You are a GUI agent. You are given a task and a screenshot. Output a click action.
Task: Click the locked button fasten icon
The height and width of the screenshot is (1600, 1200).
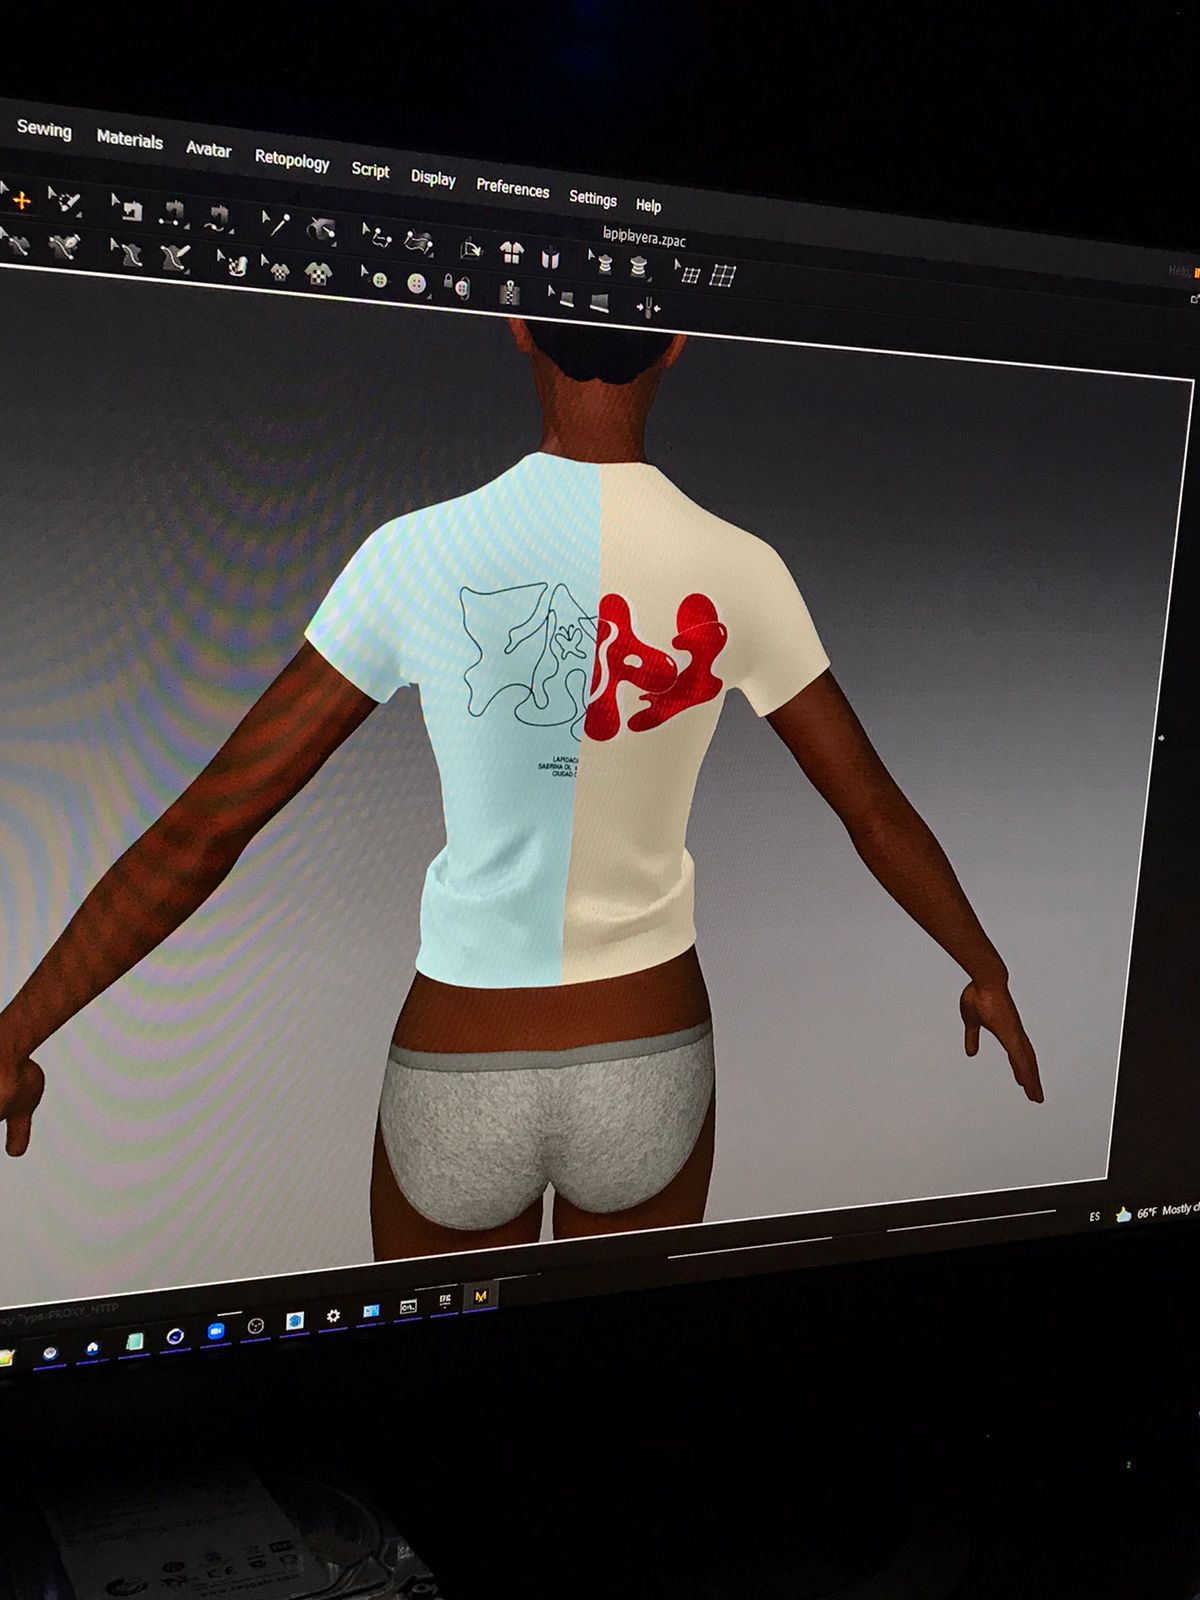(458, 288)
